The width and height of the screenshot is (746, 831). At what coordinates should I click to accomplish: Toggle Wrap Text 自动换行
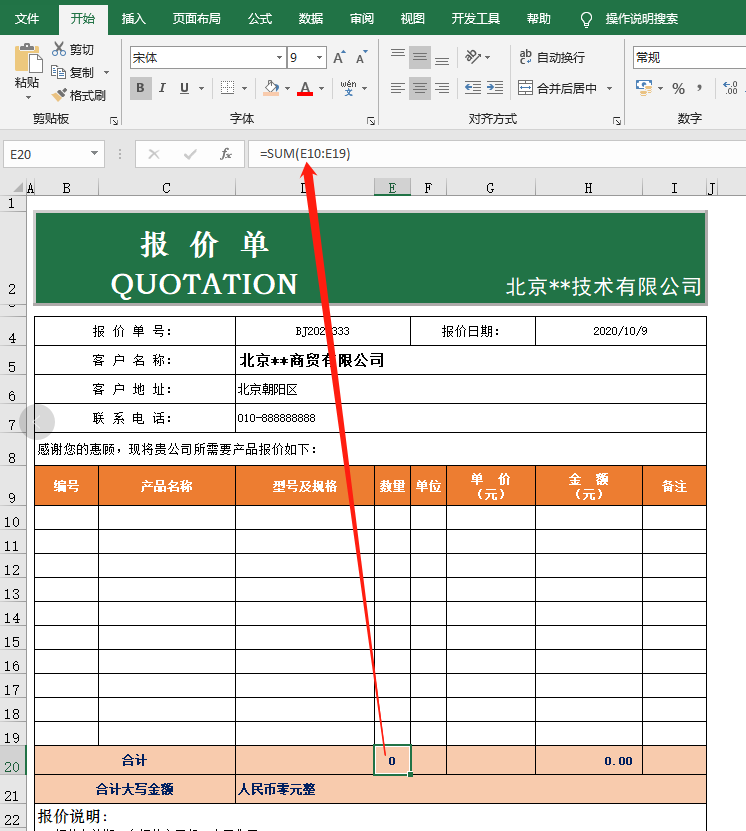pos(552,57)
